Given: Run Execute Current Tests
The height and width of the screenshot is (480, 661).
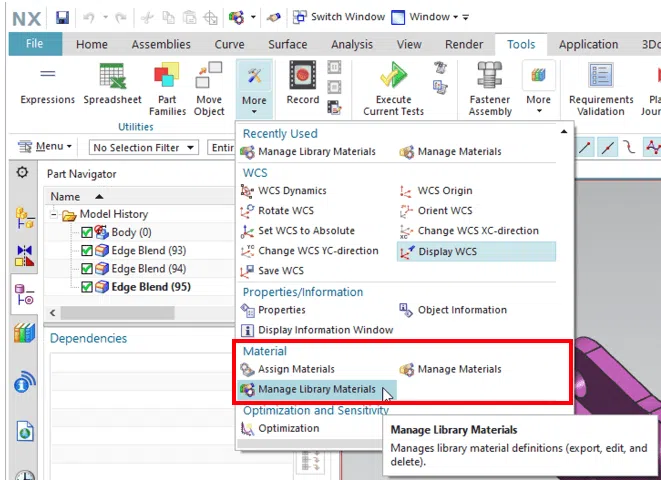Looking at the screenshot, I should pyautogui.click(x=394, y=89).
